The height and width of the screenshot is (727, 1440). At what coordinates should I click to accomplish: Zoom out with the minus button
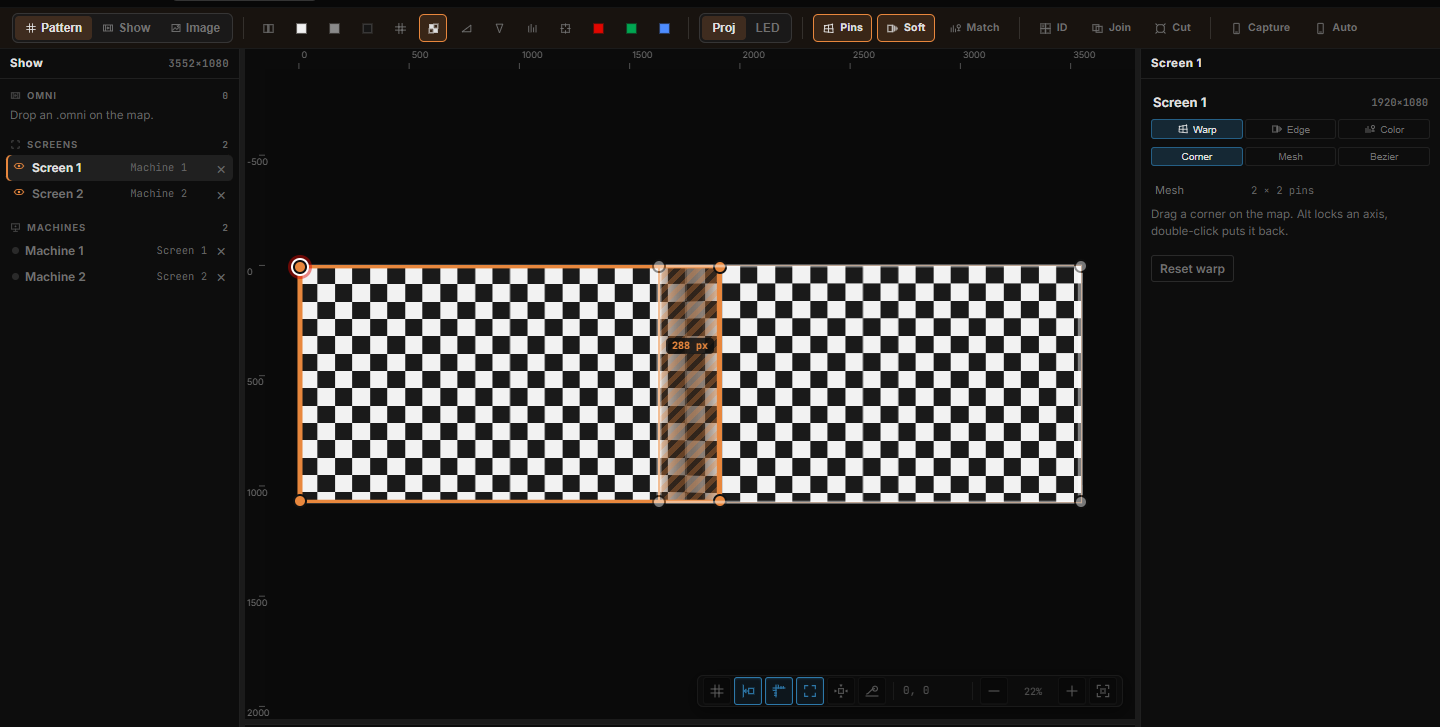[993, 691]
